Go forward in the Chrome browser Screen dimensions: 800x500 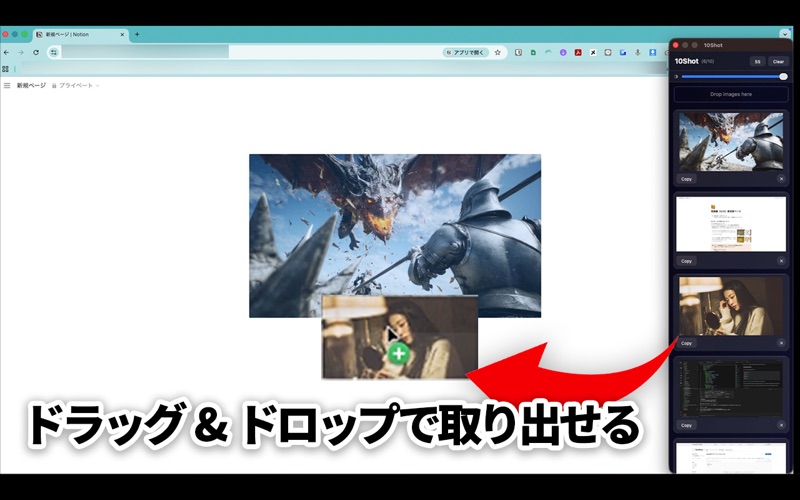click(21, 53)
